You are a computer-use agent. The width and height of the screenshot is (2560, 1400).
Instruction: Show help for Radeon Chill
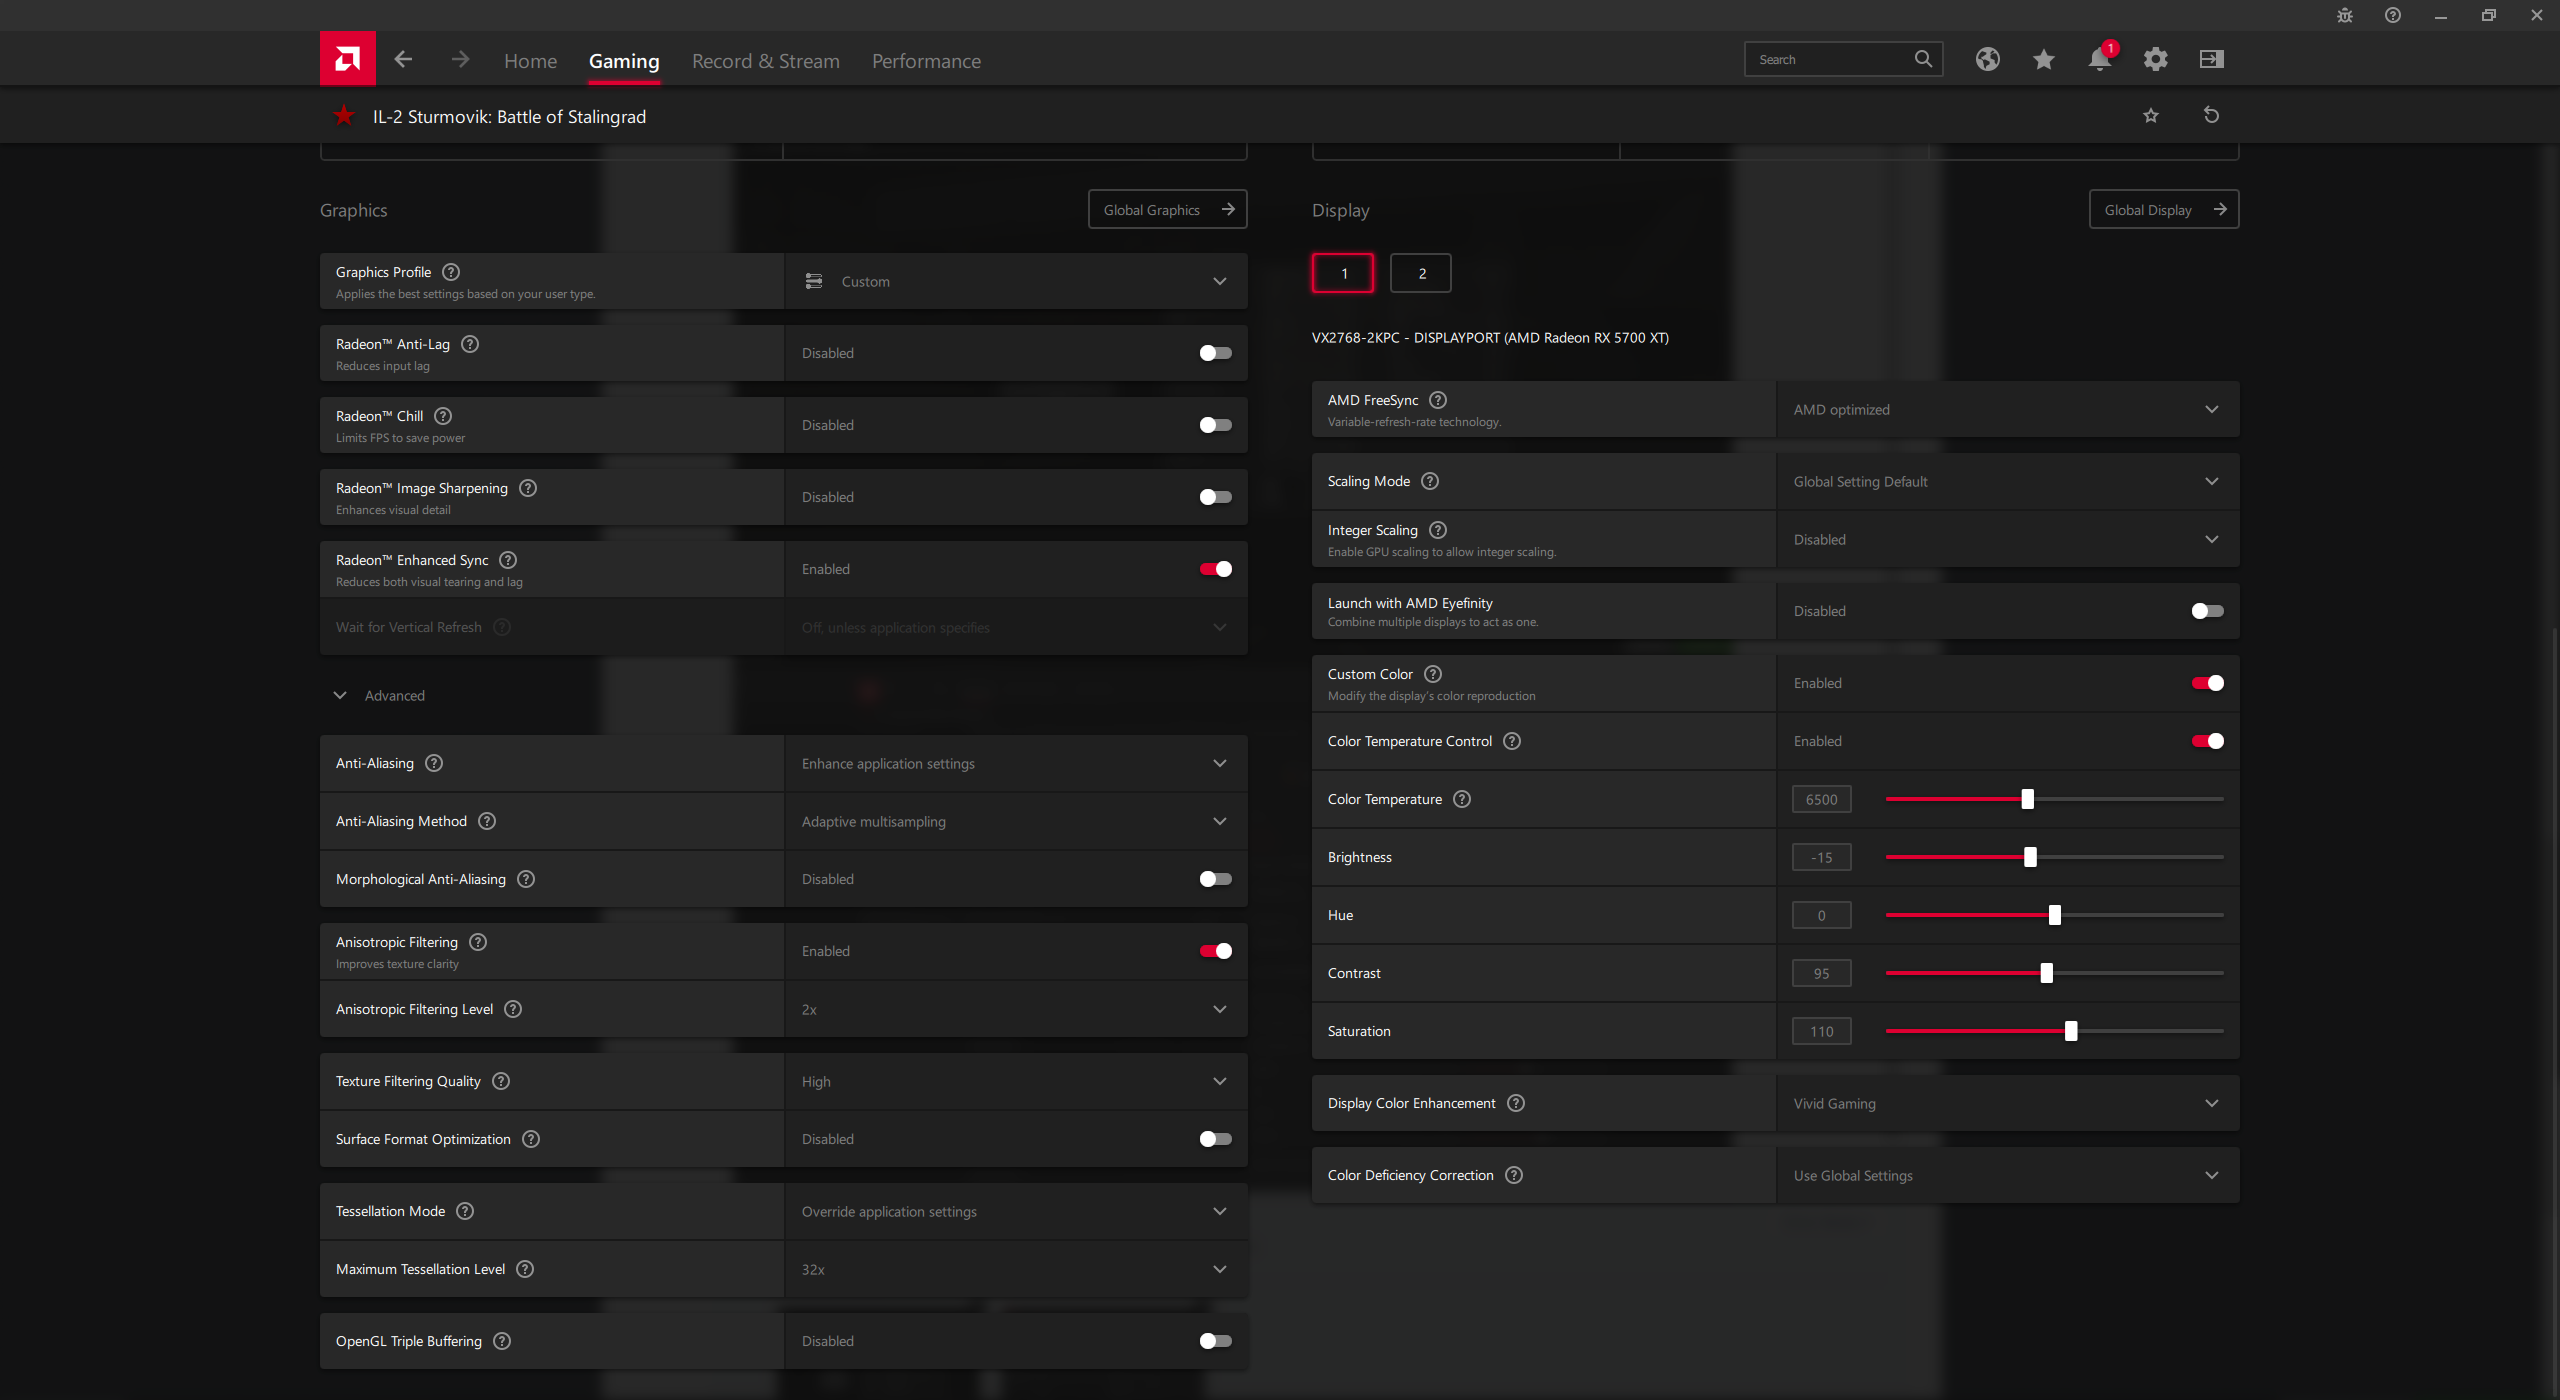[443, 416]
